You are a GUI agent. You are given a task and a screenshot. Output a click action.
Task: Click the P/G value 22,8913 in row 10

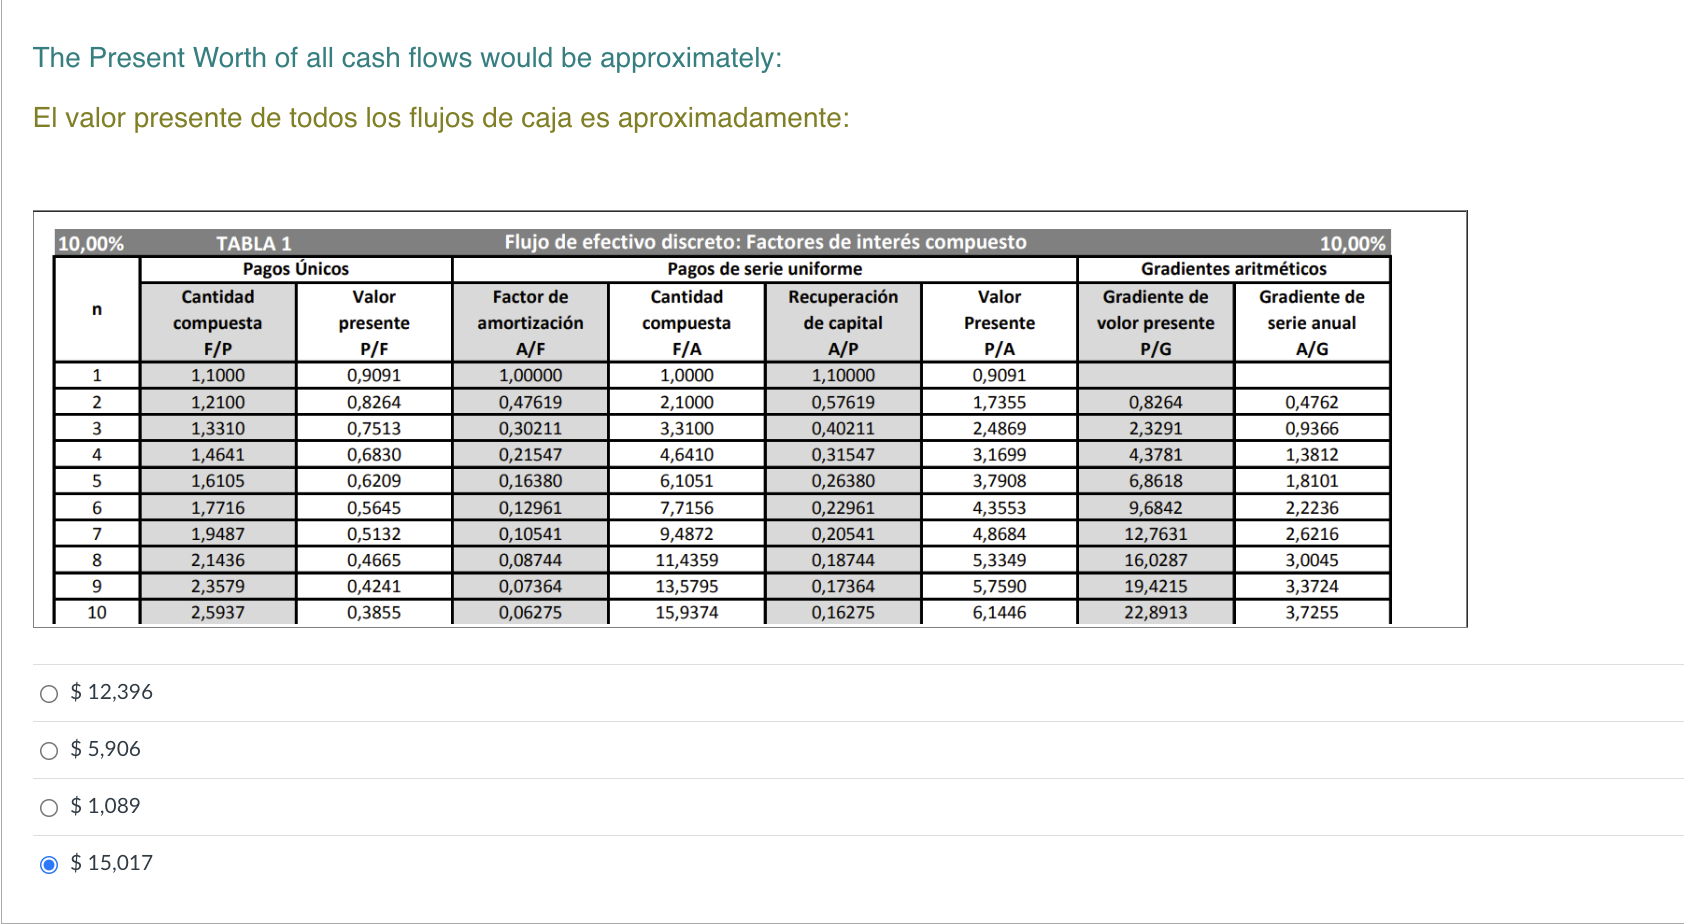[1156, 612]
